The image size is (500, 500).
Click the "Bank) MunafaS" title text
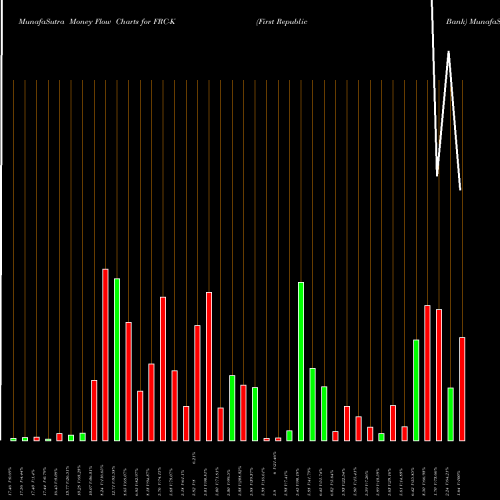click(473, 22)
